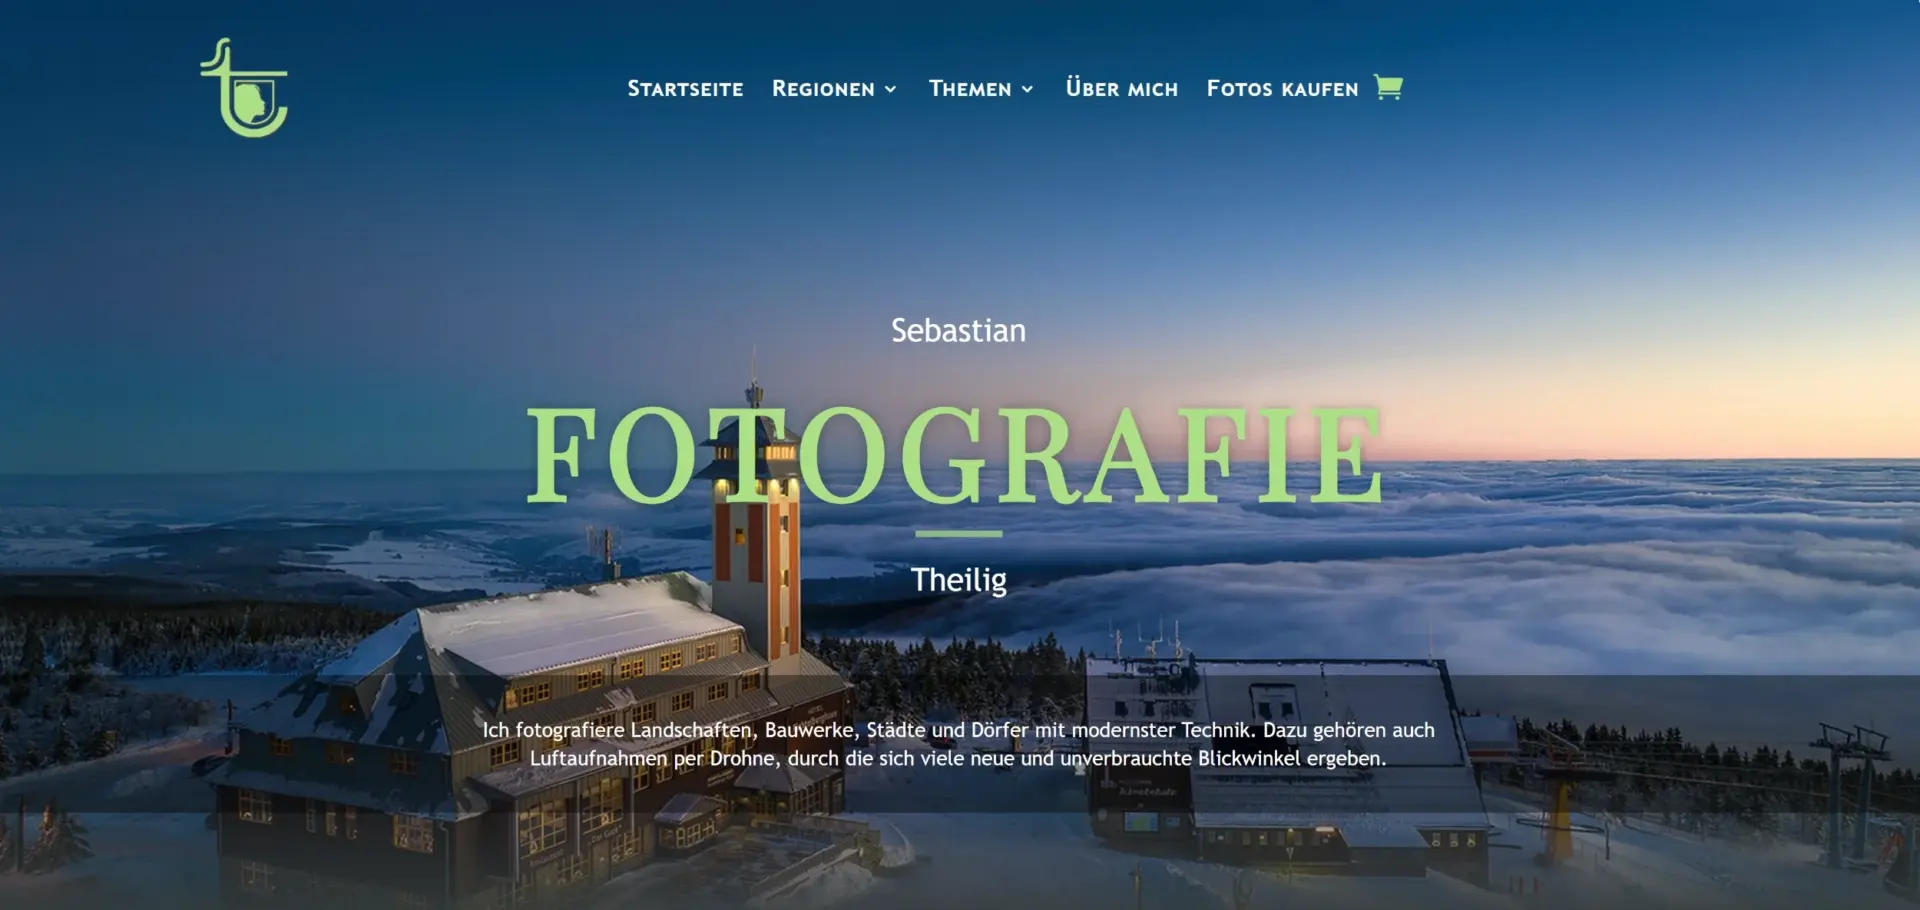Expand the chevron beside Regionen
Viewport: 1920px width, 910px height.
tap(890, 89)
